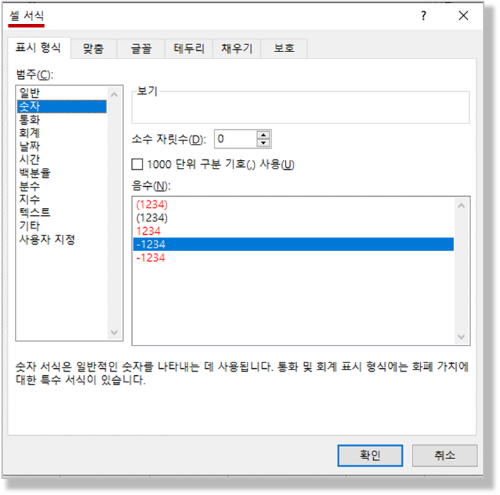
Task: Select the 숫자 category
Action: click(x=62, y=106)
